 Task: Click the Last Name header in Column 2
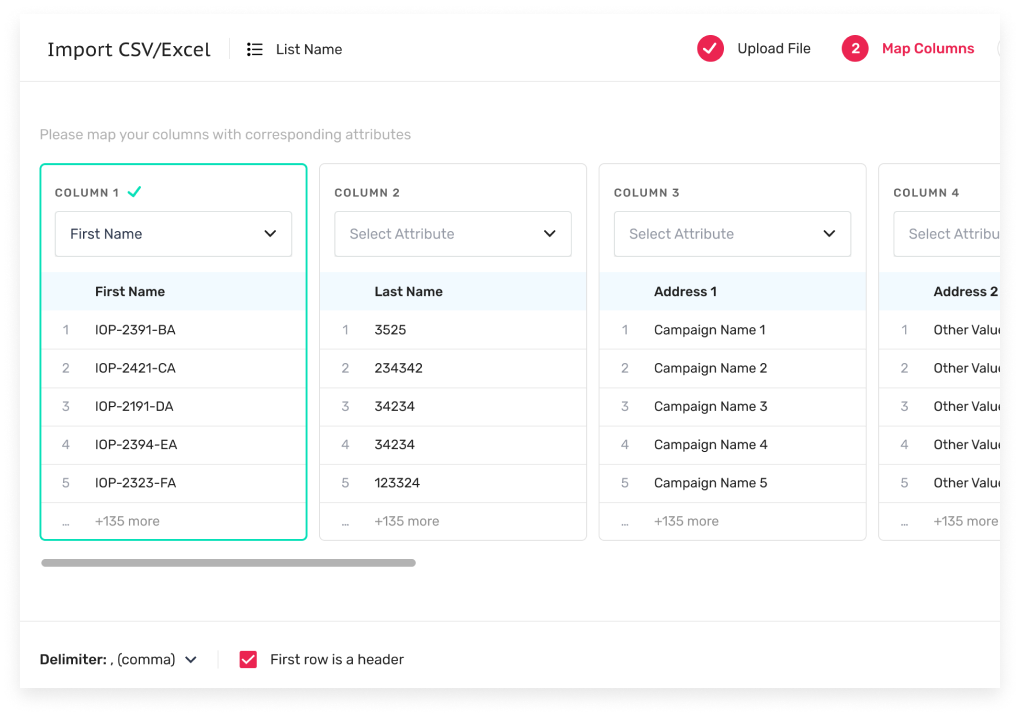point(409,291)
